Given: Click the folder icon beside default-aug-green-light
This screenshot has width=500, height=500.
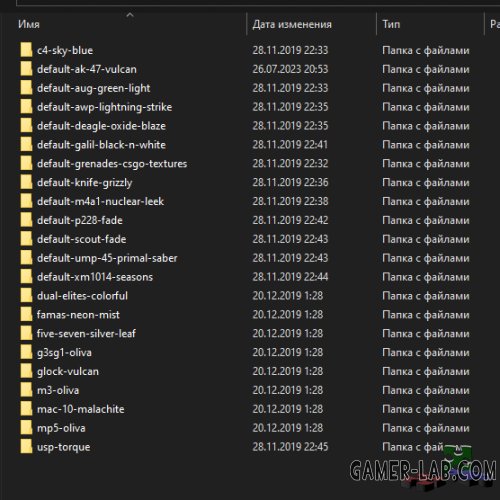Looking at the screenshot, I should coord(26,88).
